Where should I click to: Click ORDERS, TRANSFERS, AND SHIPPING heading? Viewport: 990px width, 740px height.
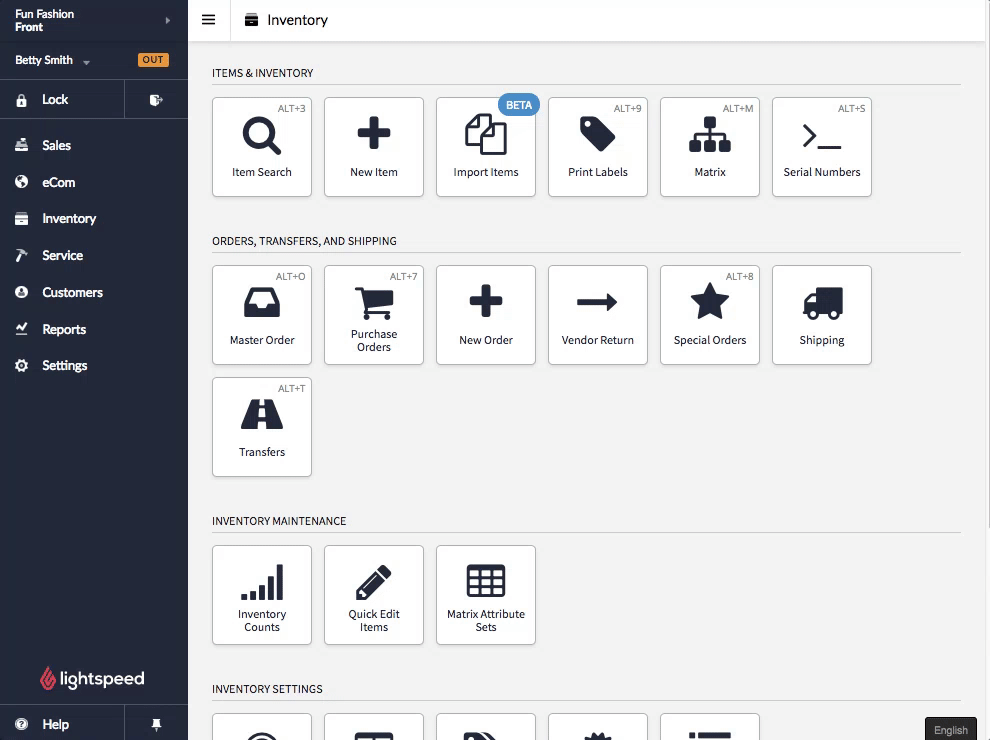304,241
